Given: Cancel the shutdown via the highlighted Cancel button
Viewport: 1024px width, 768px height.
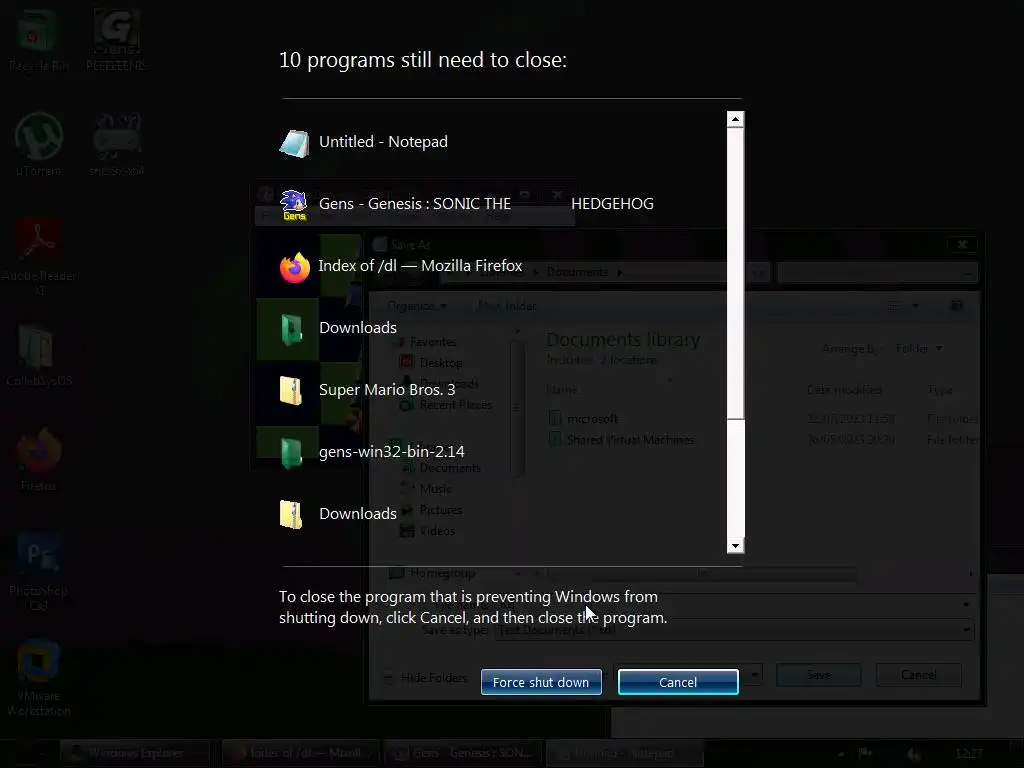Looking at the screenshot, I should 678,682.
